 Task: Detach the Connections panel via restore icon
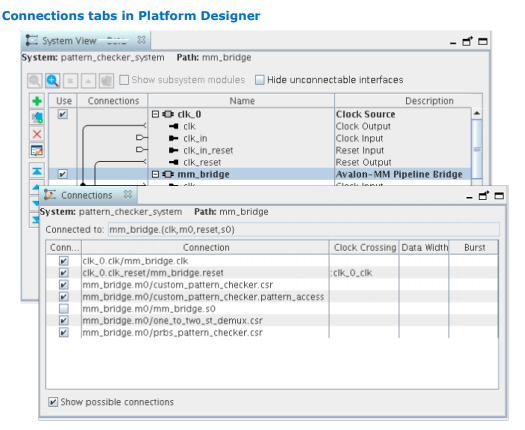[483, 196]
